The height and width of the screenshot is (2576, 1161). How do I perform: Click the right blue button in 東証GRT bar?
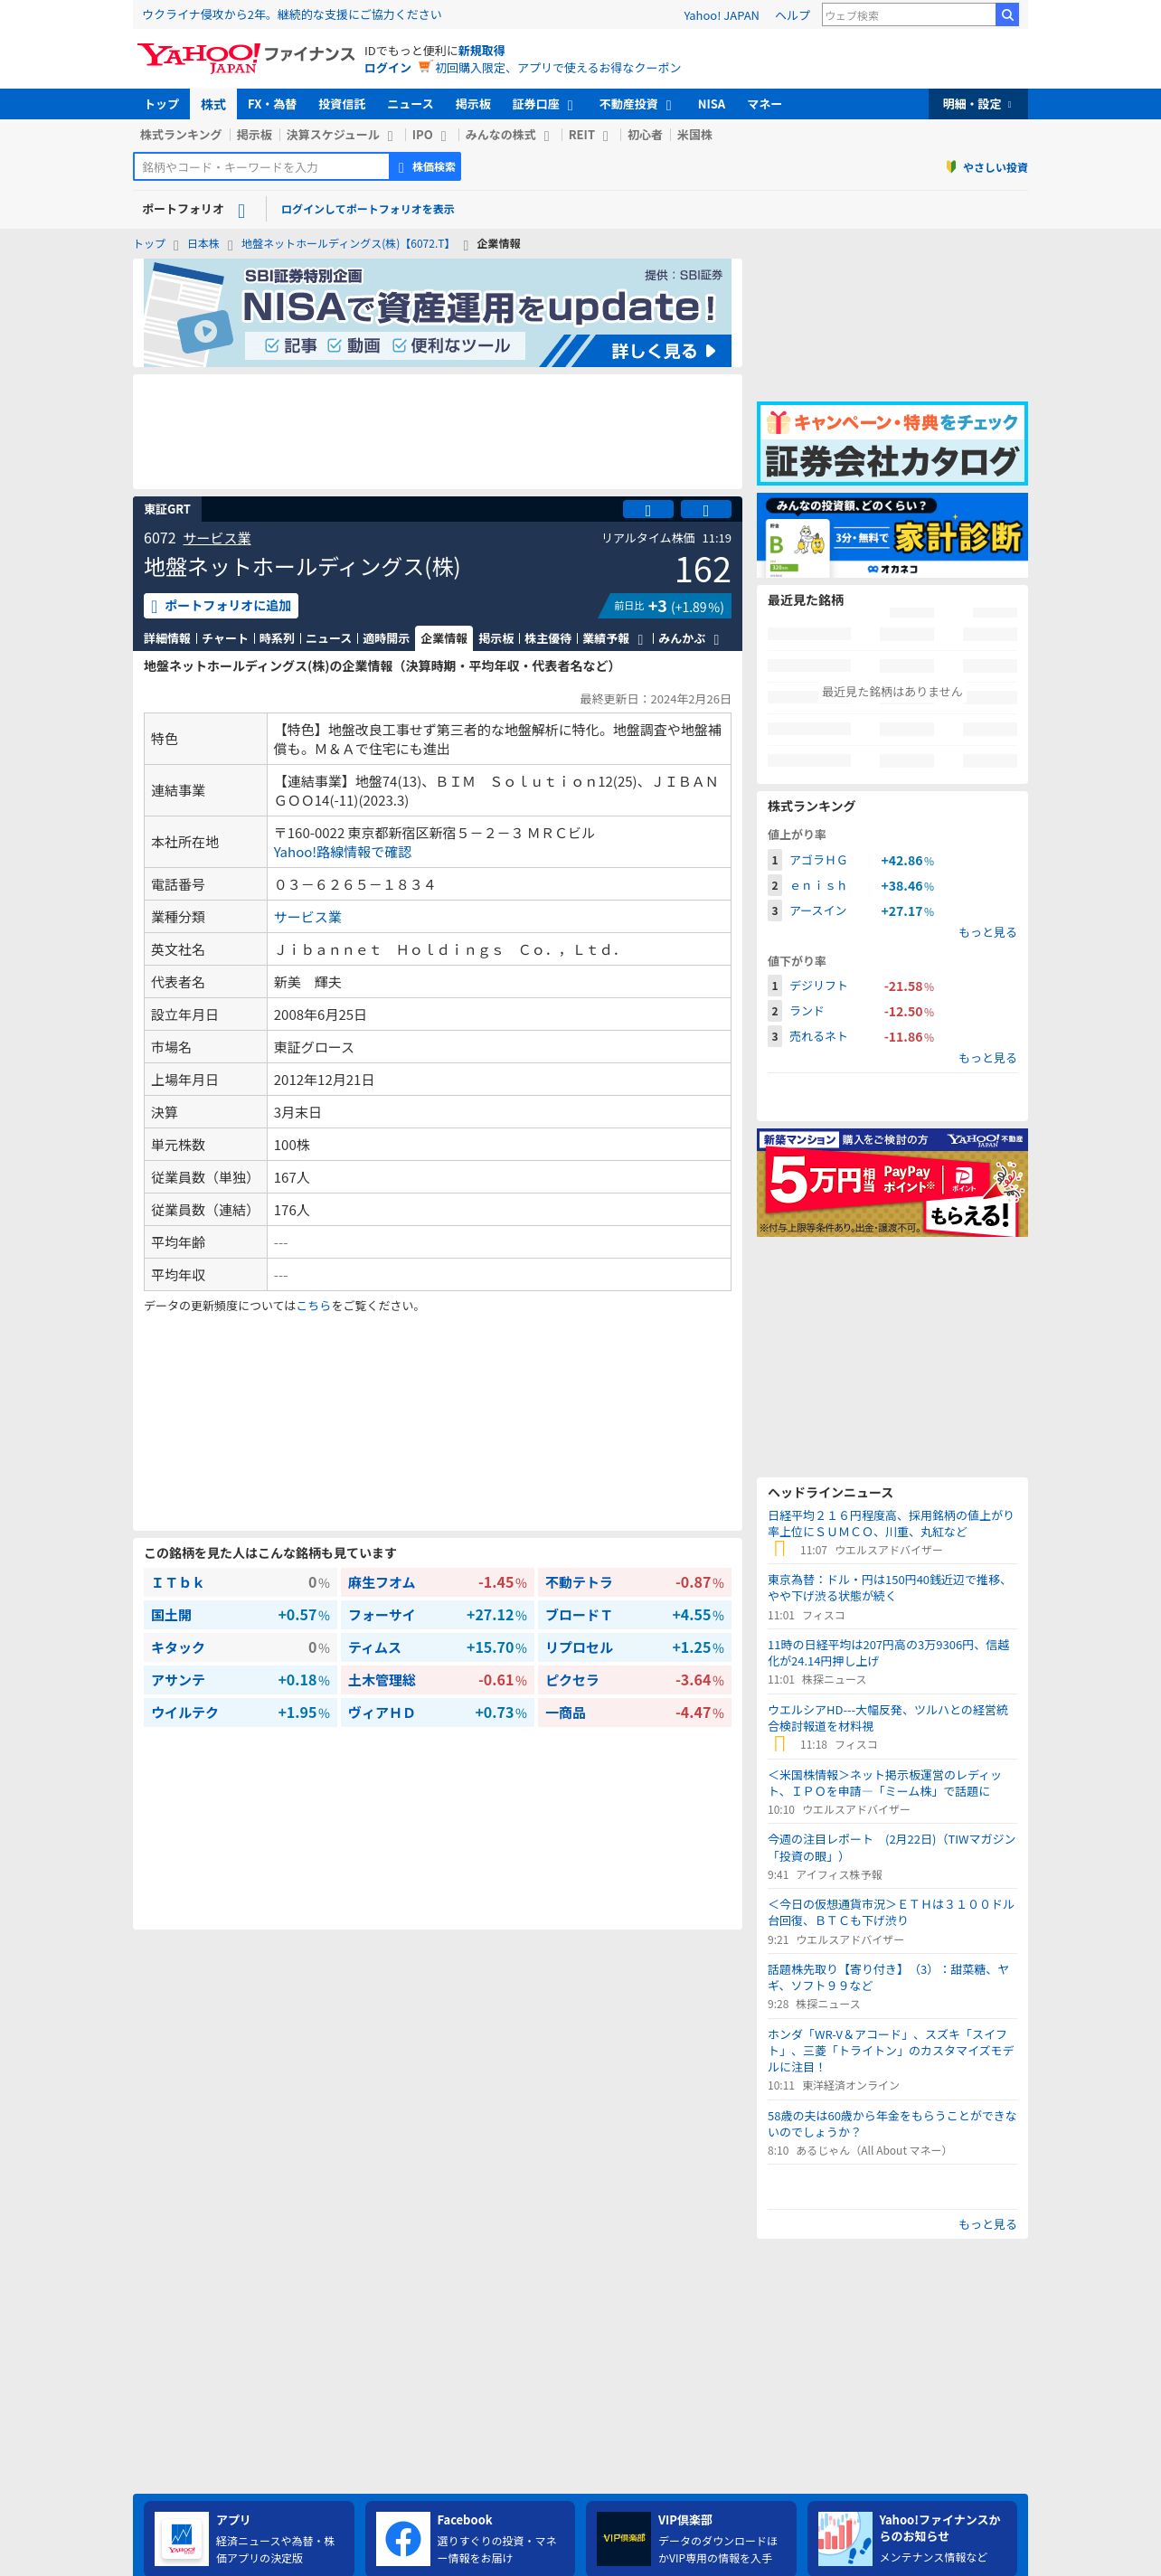[x=705, y=510]
